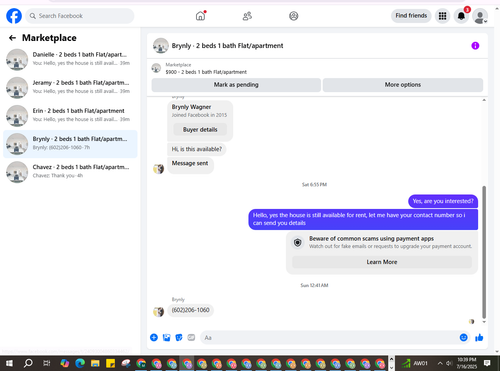
Task: Open the Erin conversation
Action: 70,115
